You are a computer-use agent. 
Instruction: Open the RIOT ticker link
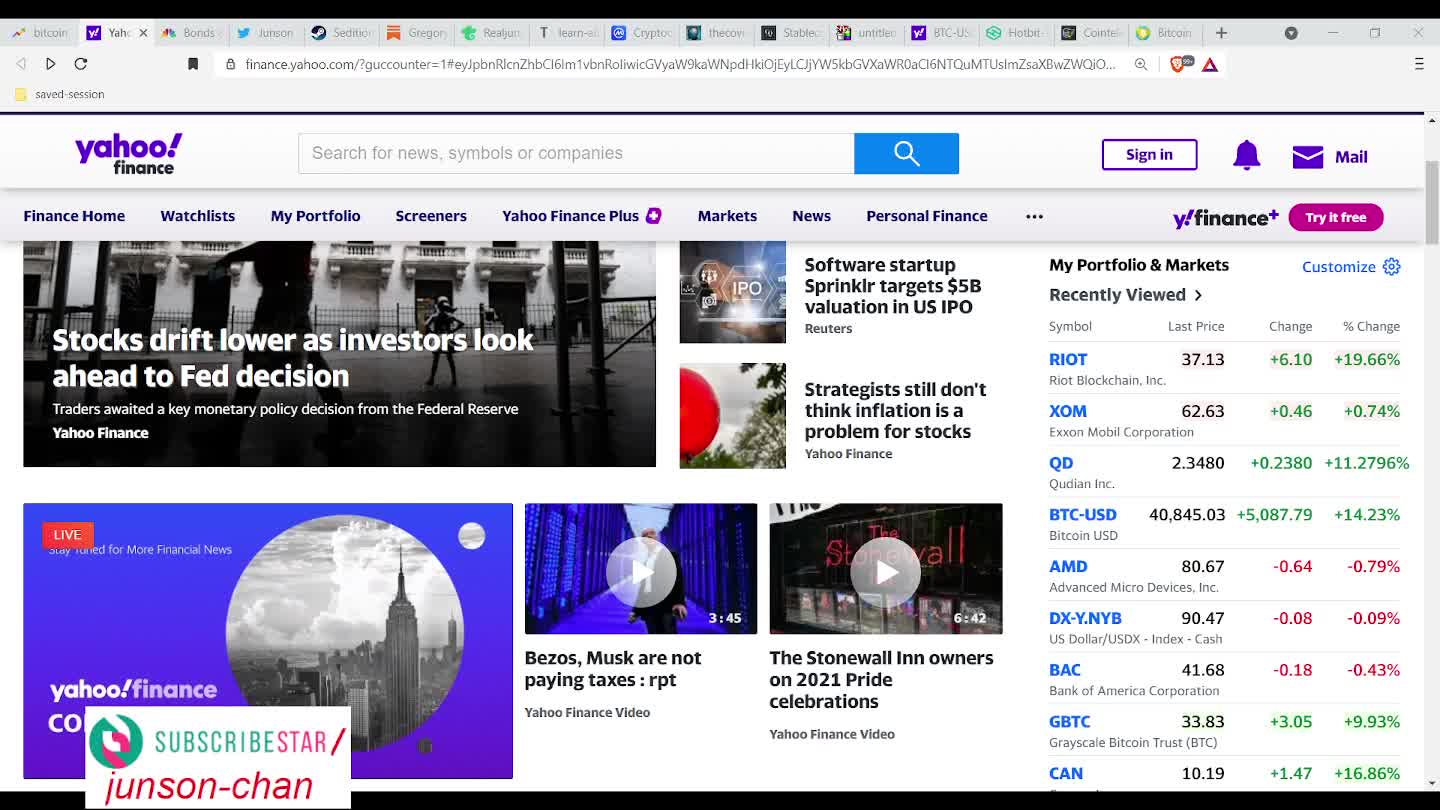click(1067, 359)
